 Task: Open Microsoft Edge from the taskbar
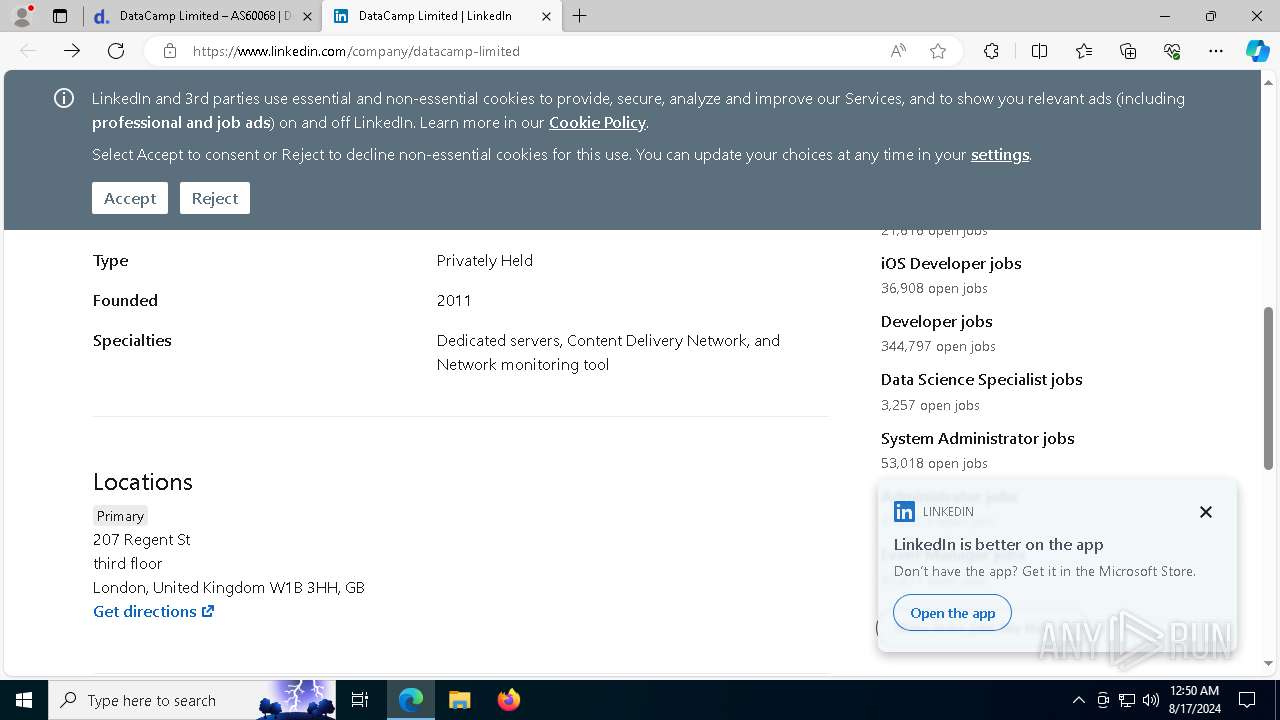point(411,700)
